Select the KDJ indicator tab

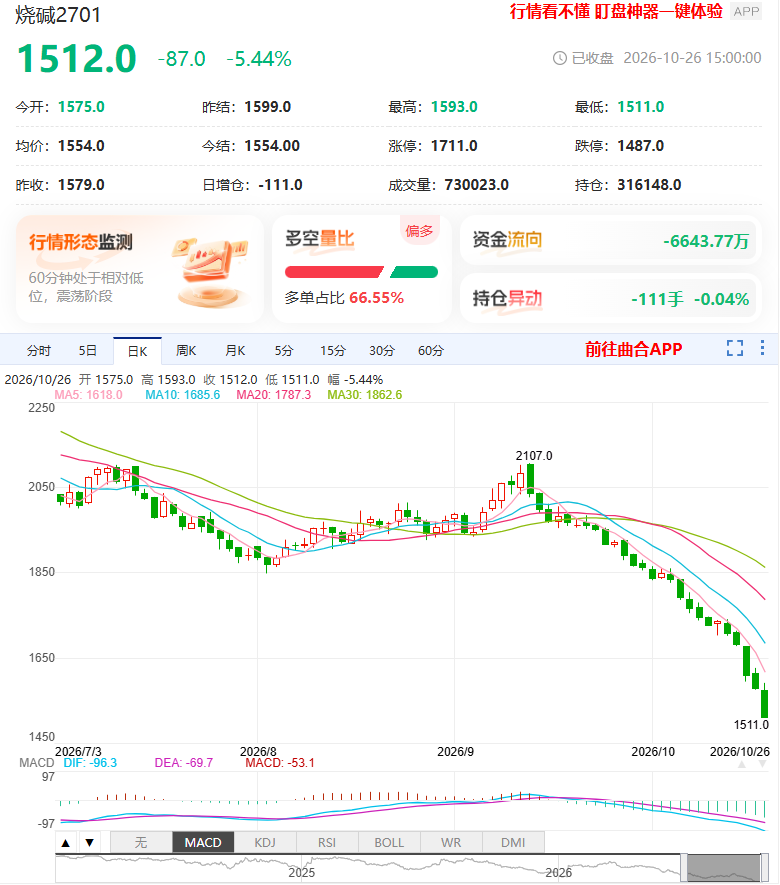[x=265, y=843]
